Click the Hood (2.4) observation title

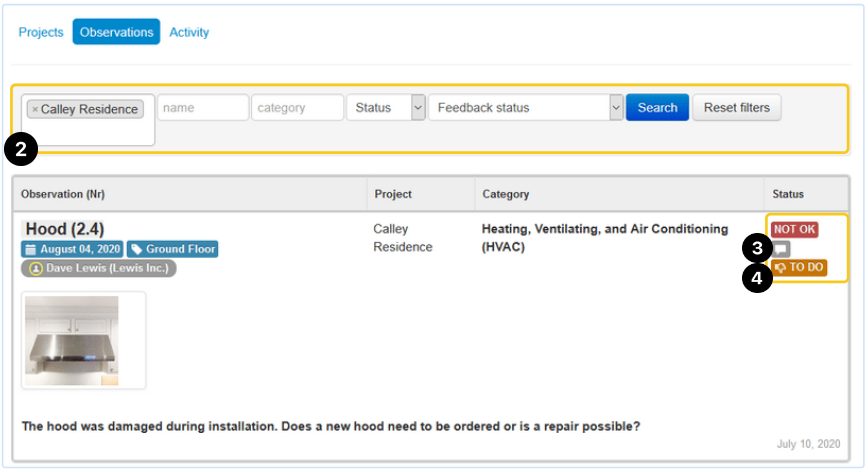click(64, 229)
